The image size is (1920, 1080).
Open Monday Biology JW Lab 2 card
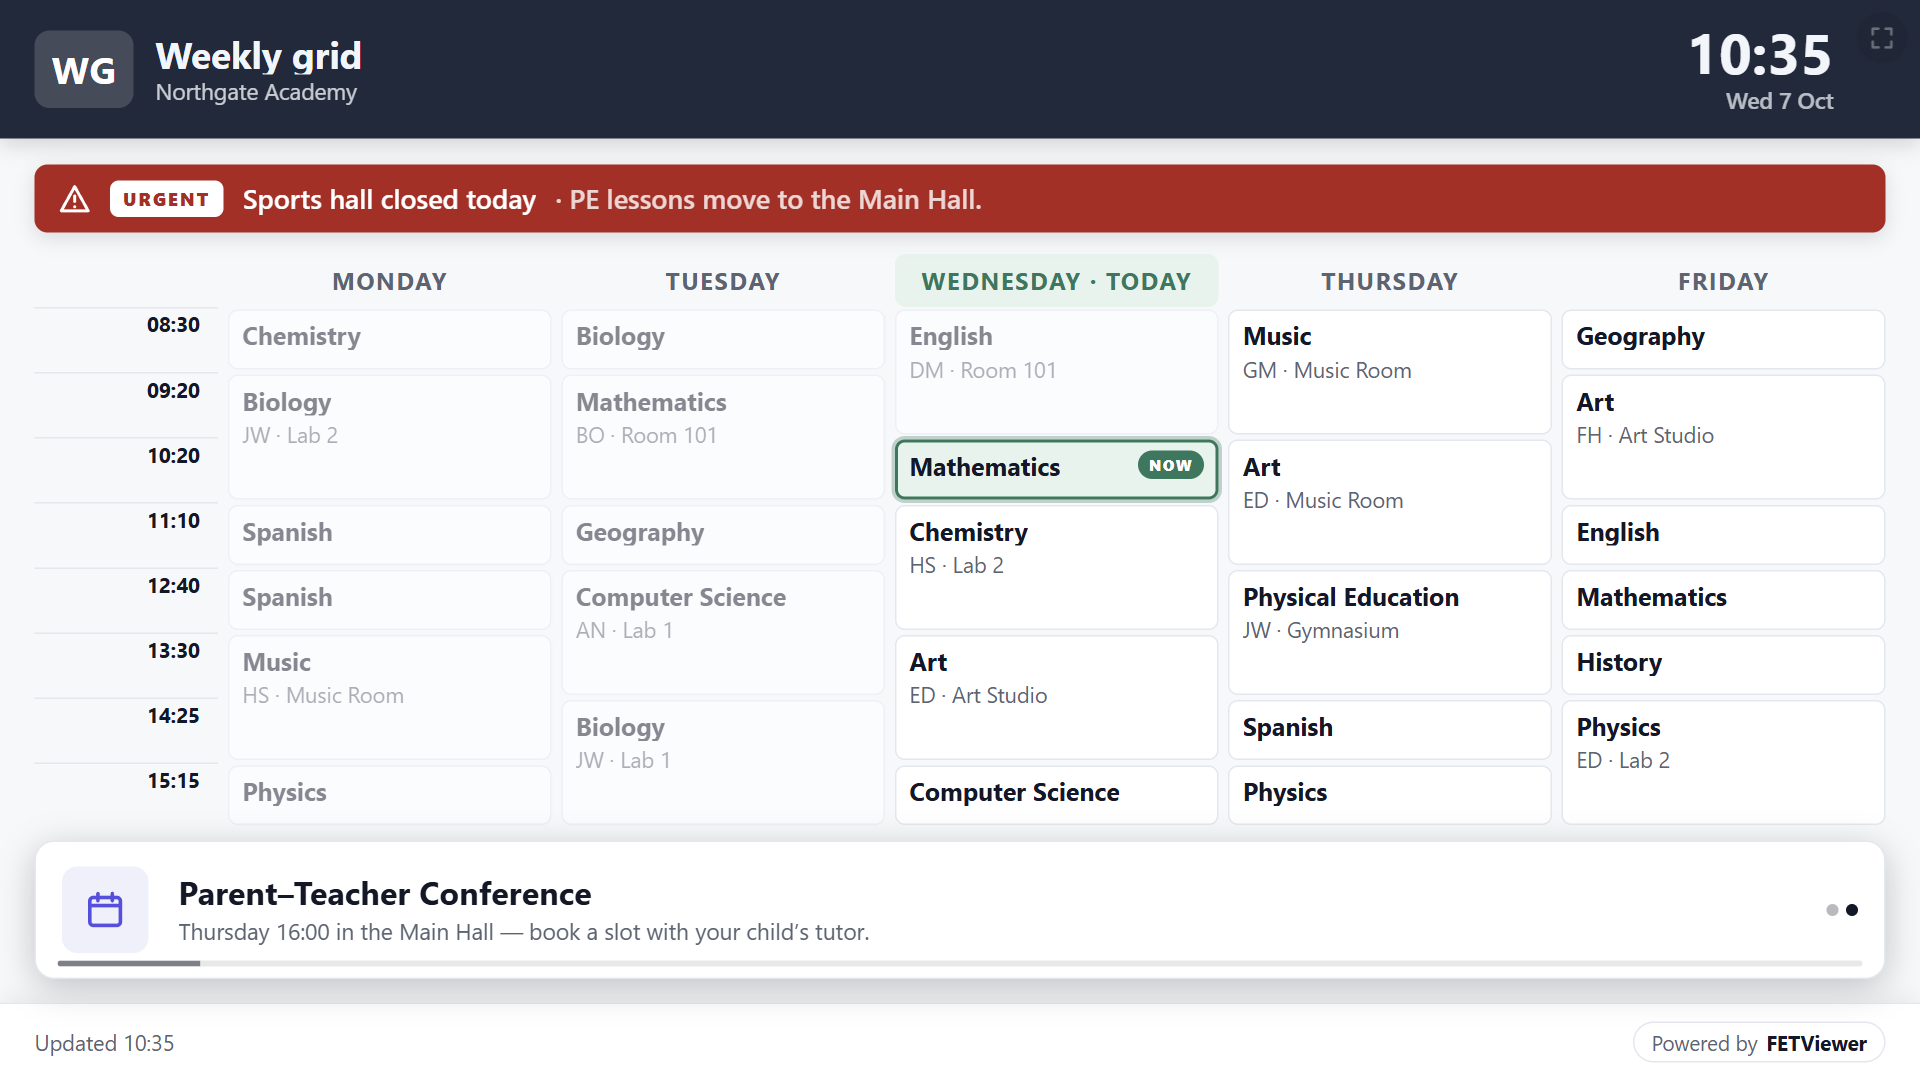coord(389,437)
